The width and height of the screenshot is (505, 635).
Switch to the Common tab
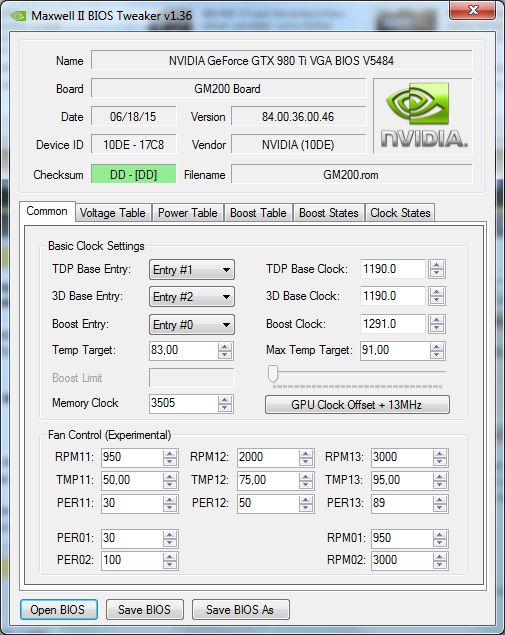pos(47,211)
